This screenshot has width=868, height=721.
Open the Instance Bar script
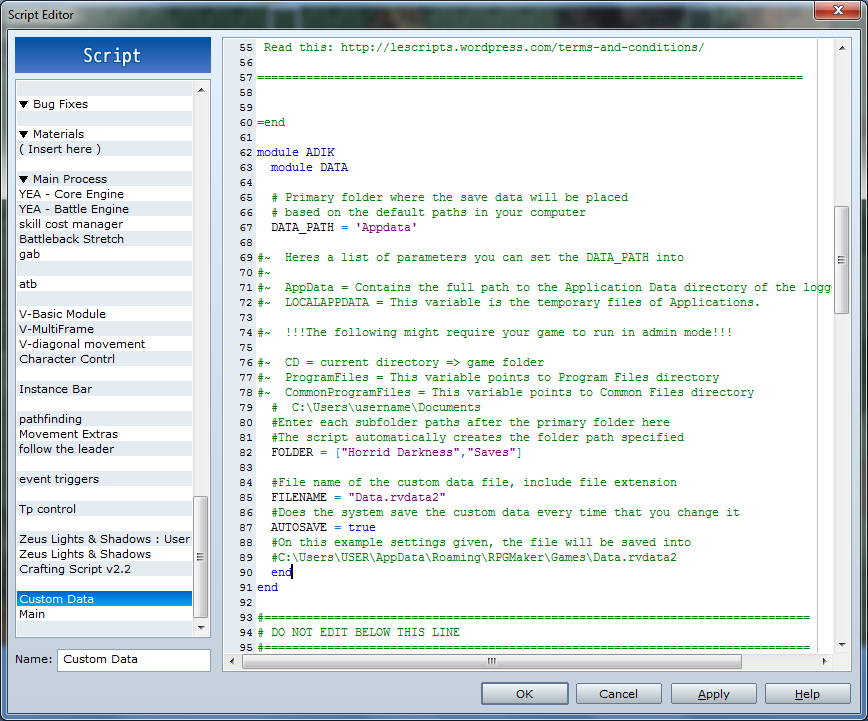pyautogui.click(x=105, y=389)
